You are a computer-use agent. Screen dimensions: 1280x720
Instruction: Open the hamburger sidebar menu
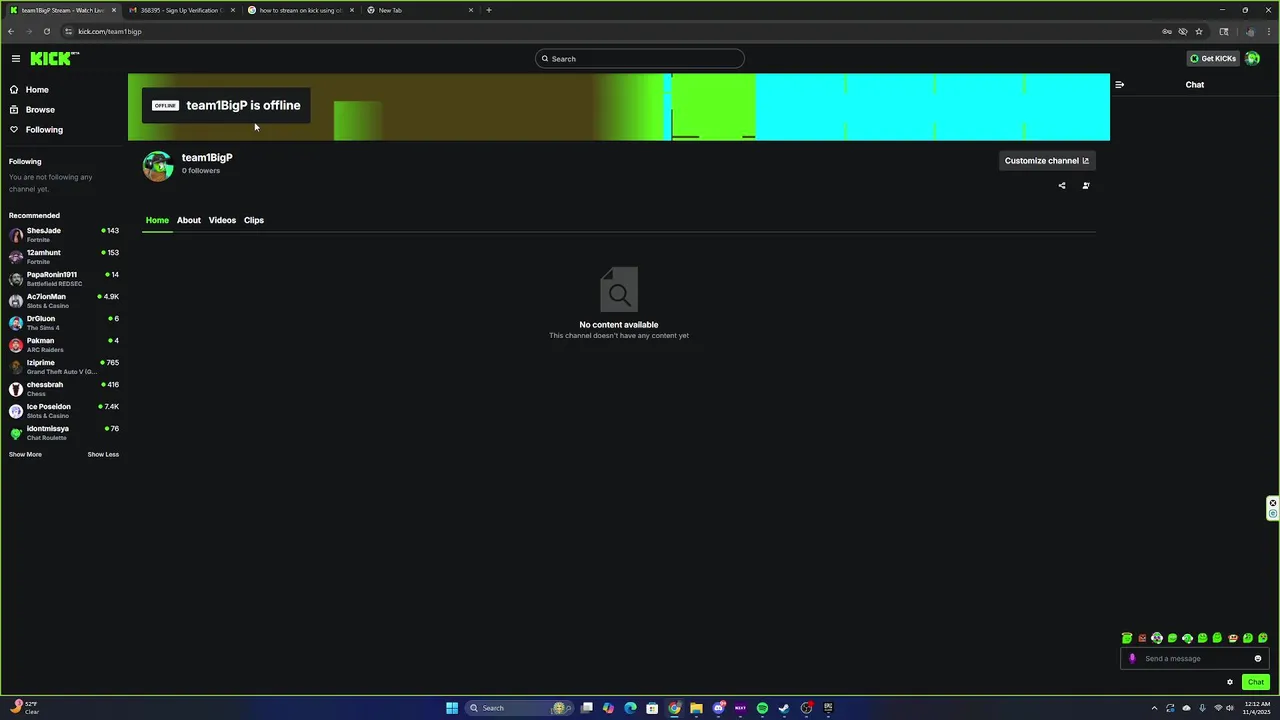tap(16, 59)
